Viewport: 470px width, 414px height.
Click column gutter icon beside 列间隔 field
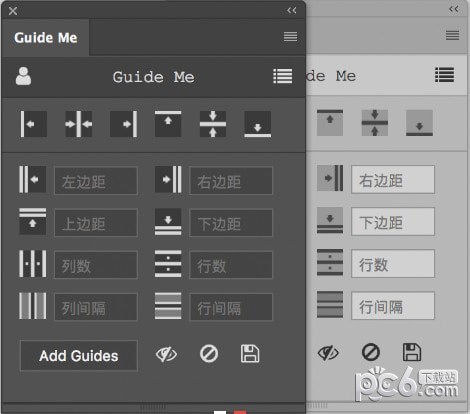(33, 306)
